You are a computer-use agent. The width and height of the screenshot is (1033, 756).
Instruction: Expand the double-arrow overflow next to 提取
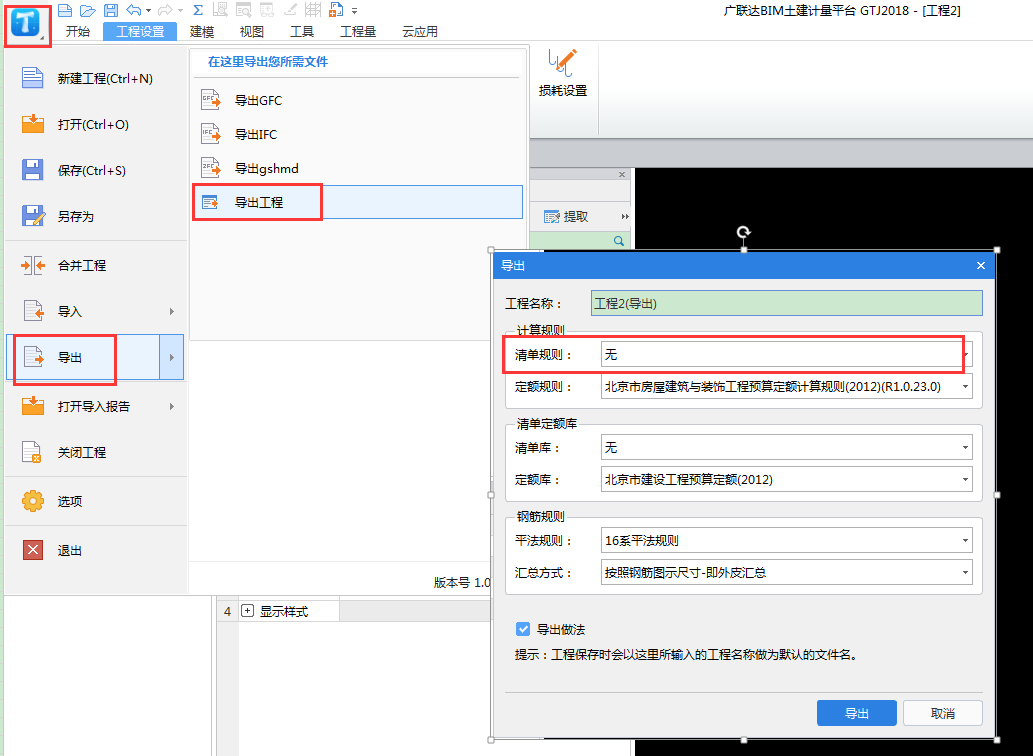(x=625, y=217)
